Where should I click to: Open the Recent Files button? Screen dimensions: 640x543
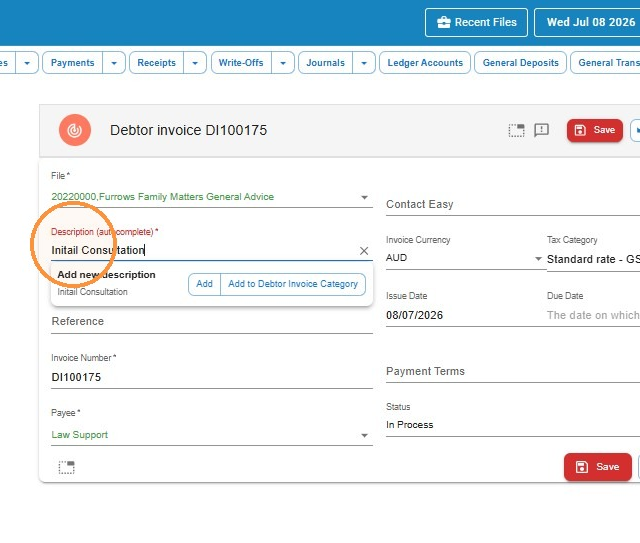point(476,22)
